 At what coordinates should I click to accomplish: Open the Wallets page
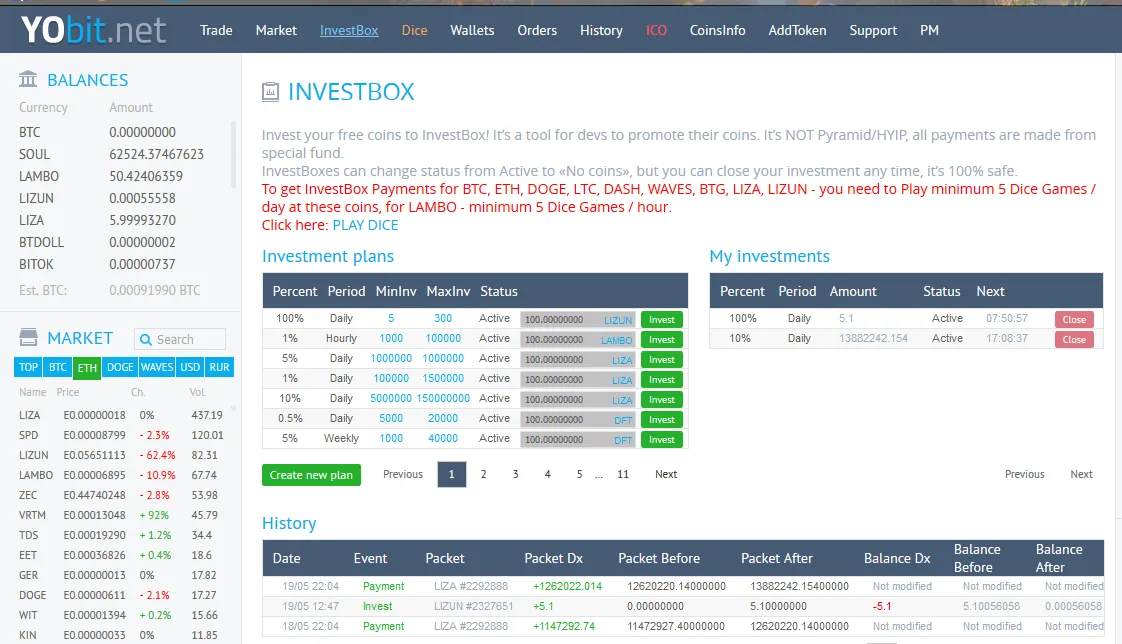(x=472, y=30)
